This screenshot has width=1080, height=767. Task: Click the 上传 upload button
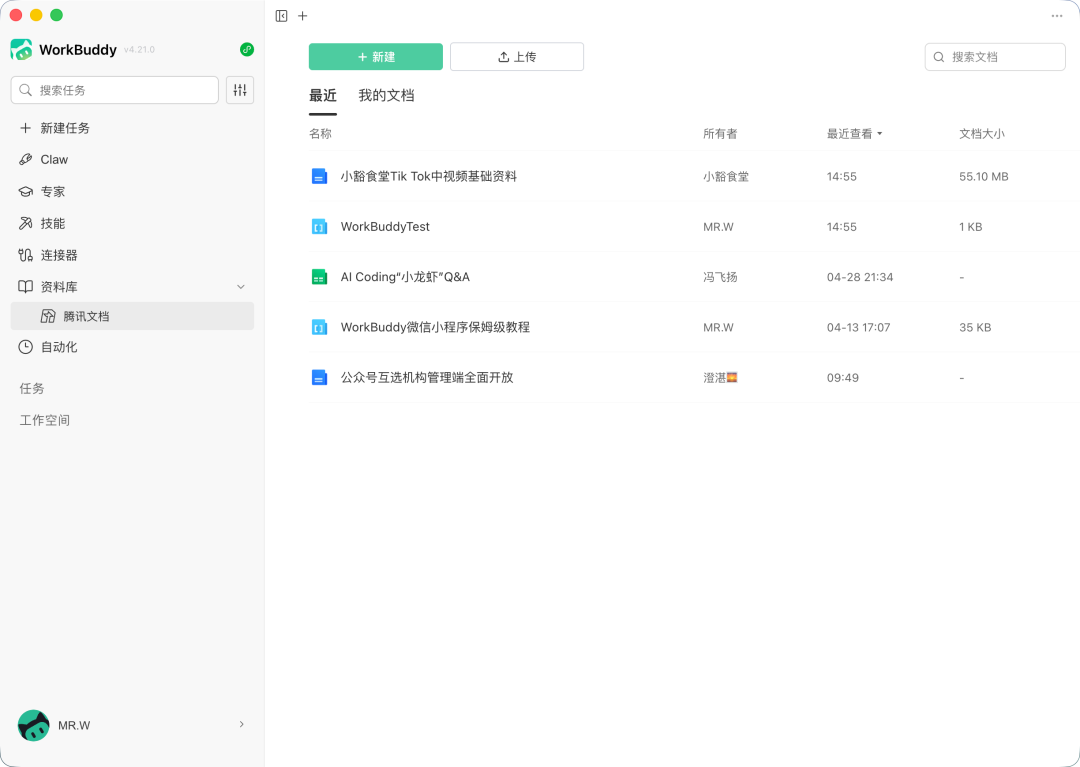517,56
